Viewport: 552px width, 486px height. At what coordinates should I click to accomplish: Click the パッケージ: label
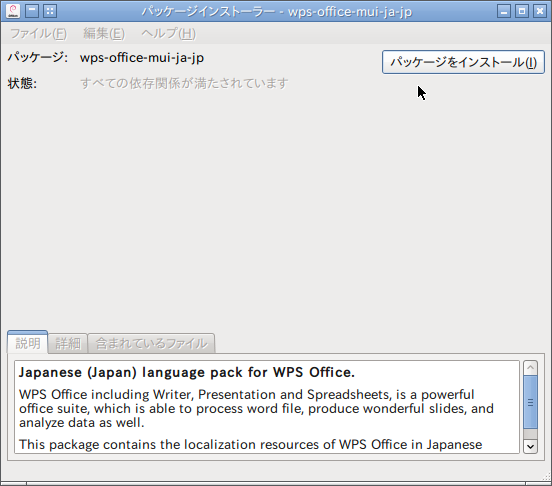pos(38,57)
